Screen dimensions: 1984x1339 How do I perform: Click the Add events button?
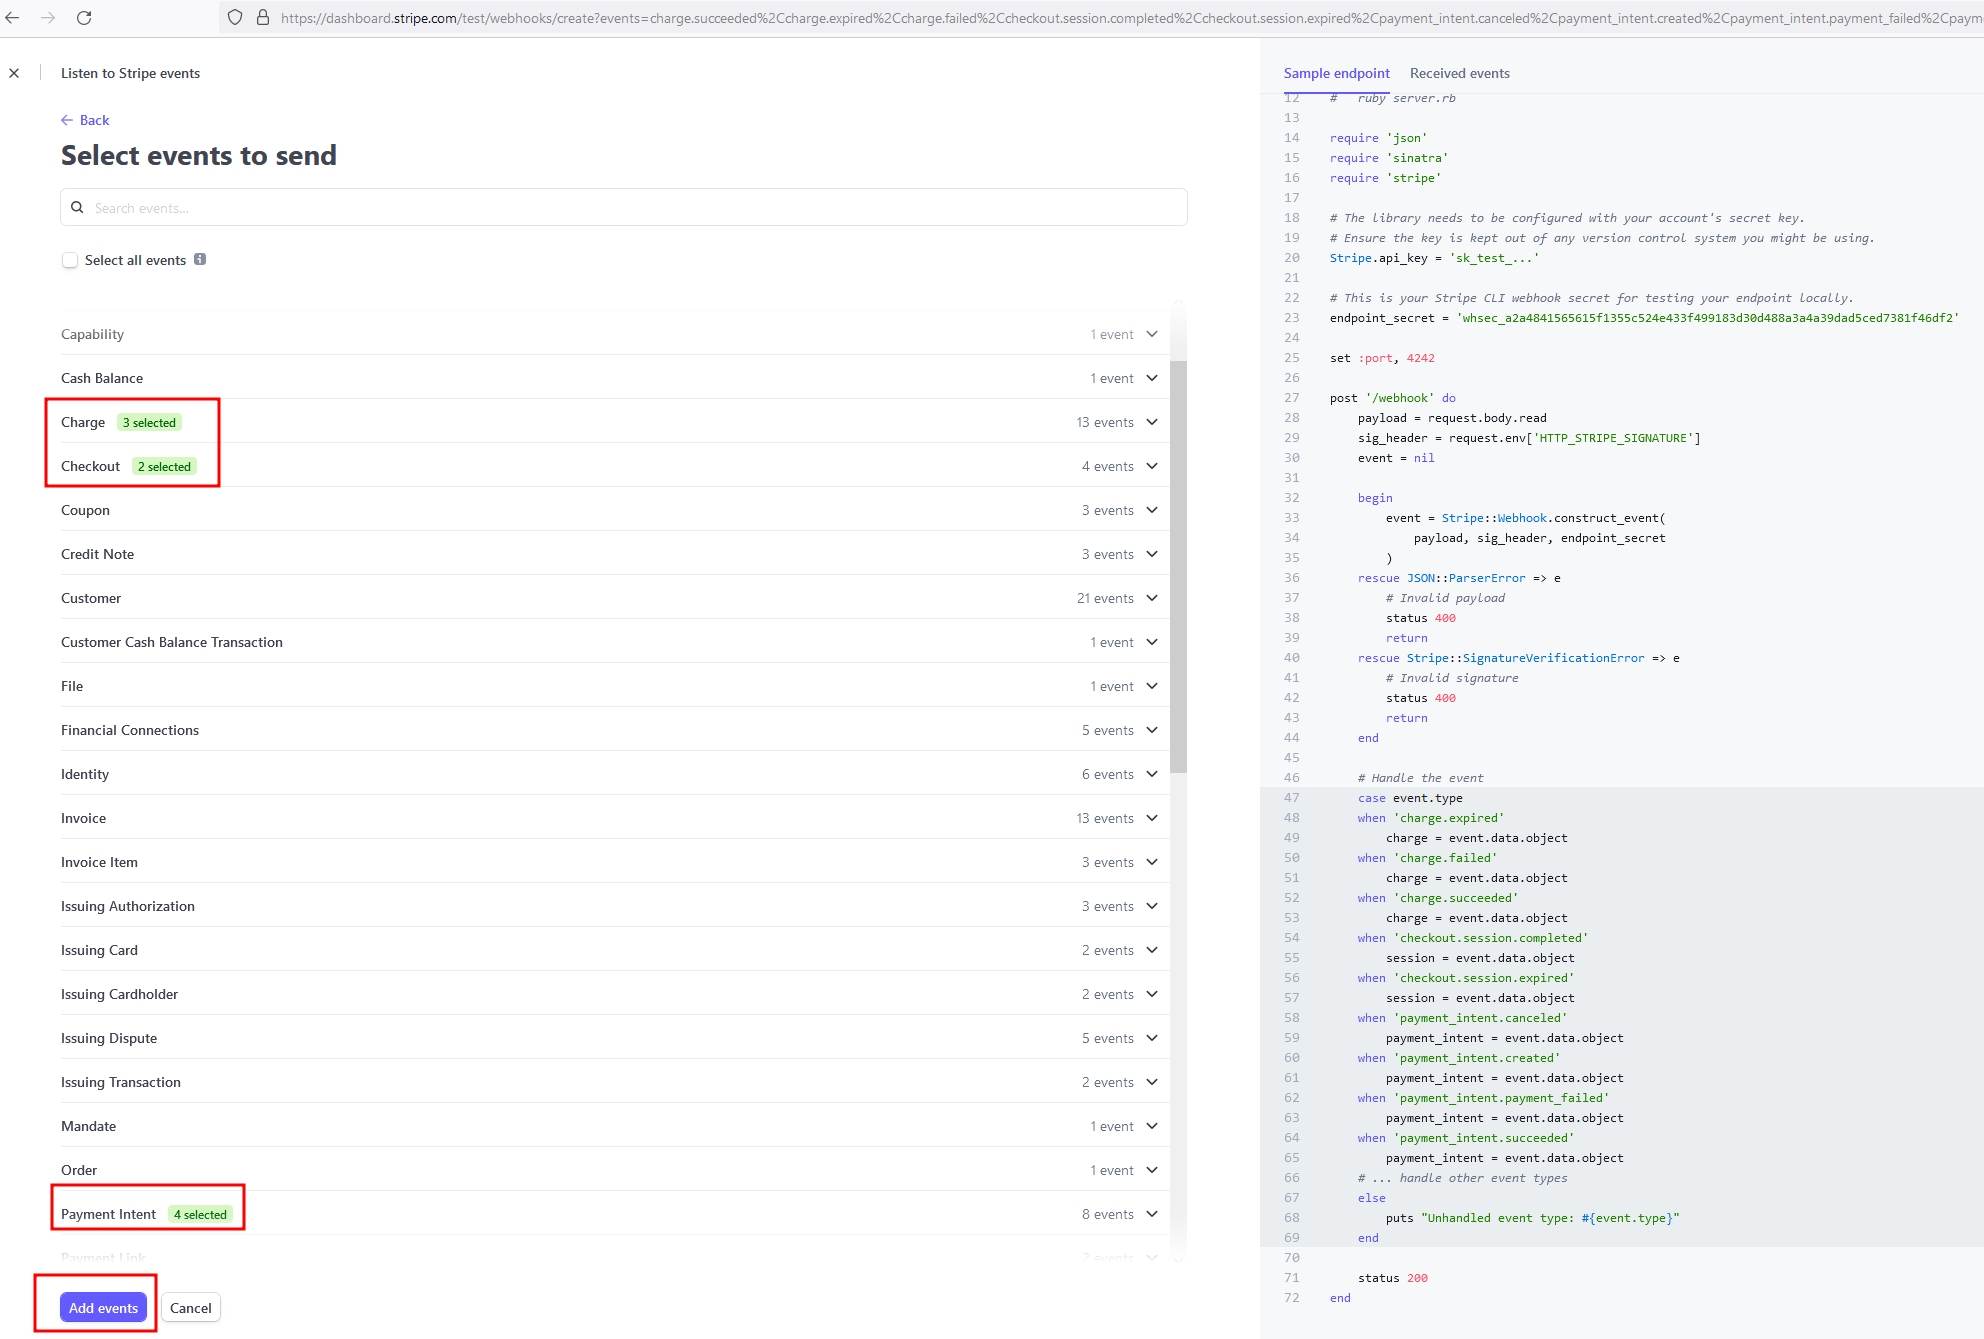tap(103, 1308)
